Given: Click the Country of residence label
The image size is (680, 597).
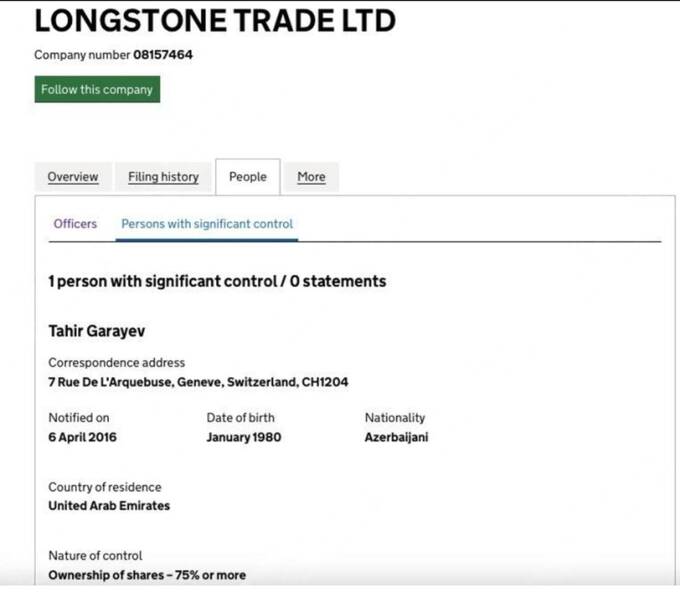Looking at the screenshot, I should [x=104, y=487].
